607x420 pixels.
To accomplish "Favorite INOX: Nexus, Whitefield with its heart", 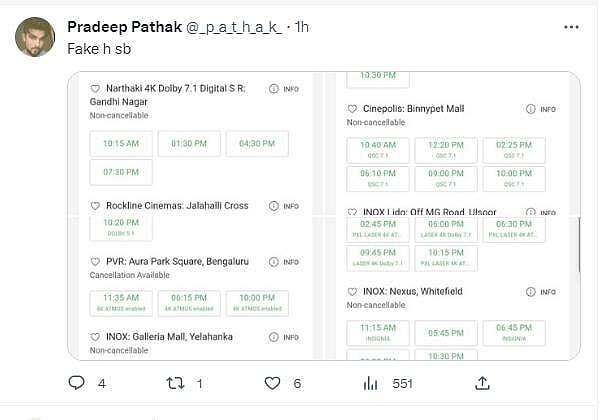I will point(353,291).
